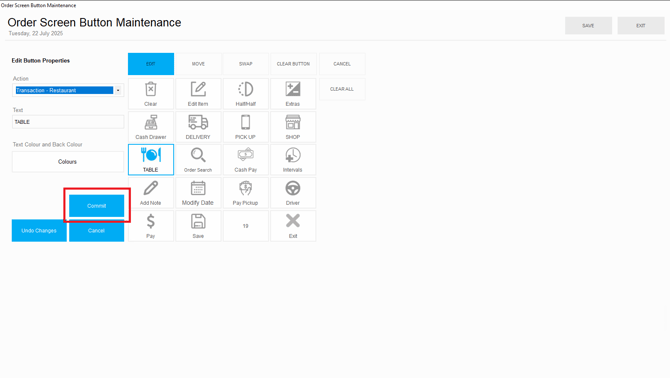Switch to SWAP mode
Image resolution: width=670 pixels, height=378 pixels.
click(x=246, y=64)
